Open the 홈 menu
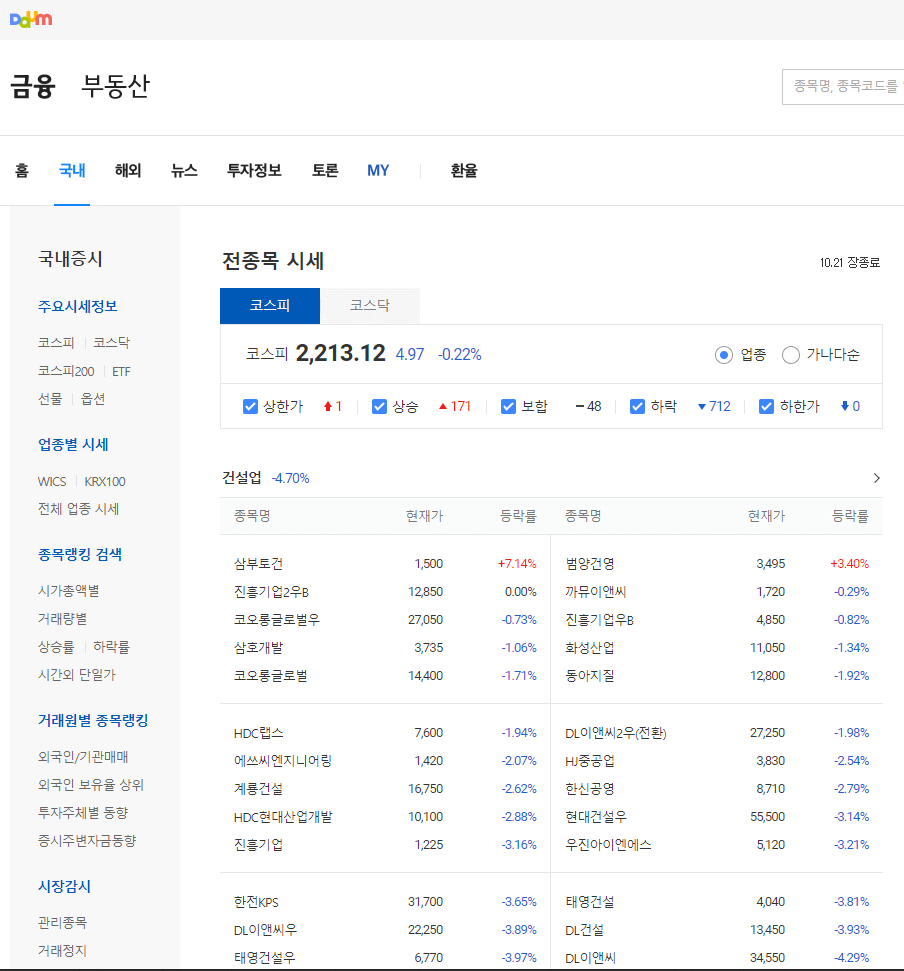904x971 pixels. (22, 171)
